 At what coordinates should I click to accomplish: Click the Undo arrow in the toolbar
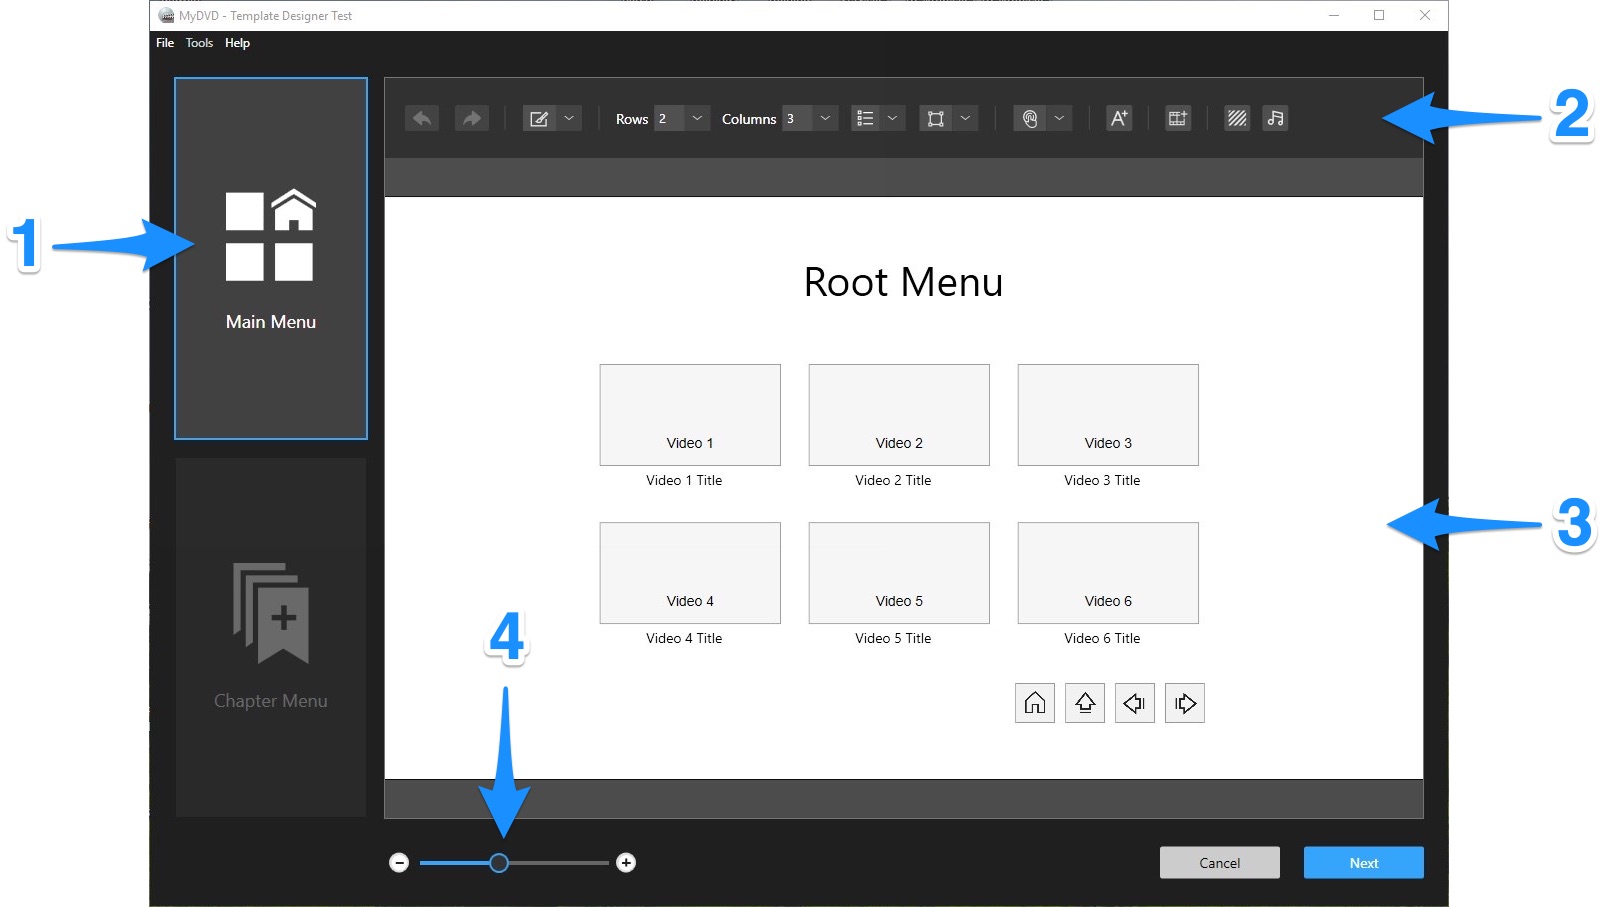pos(422,118)
